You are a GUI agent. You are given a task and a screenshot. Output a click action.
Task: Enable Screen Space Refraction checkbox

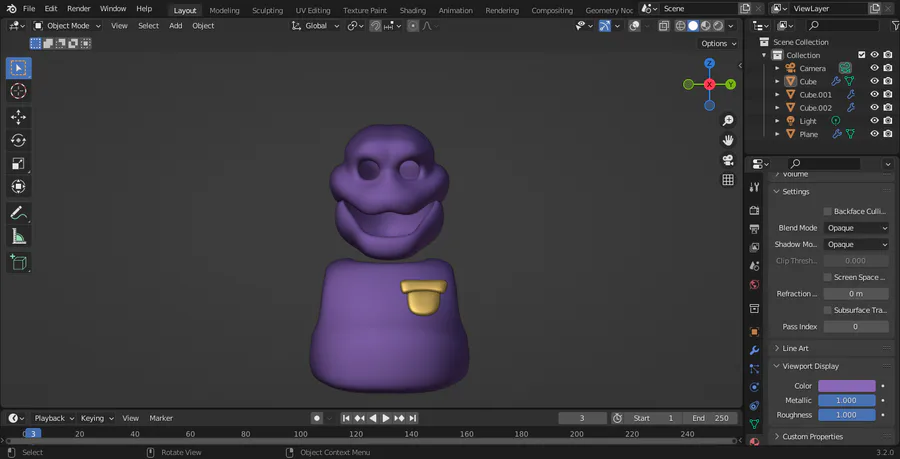point(828,277)
